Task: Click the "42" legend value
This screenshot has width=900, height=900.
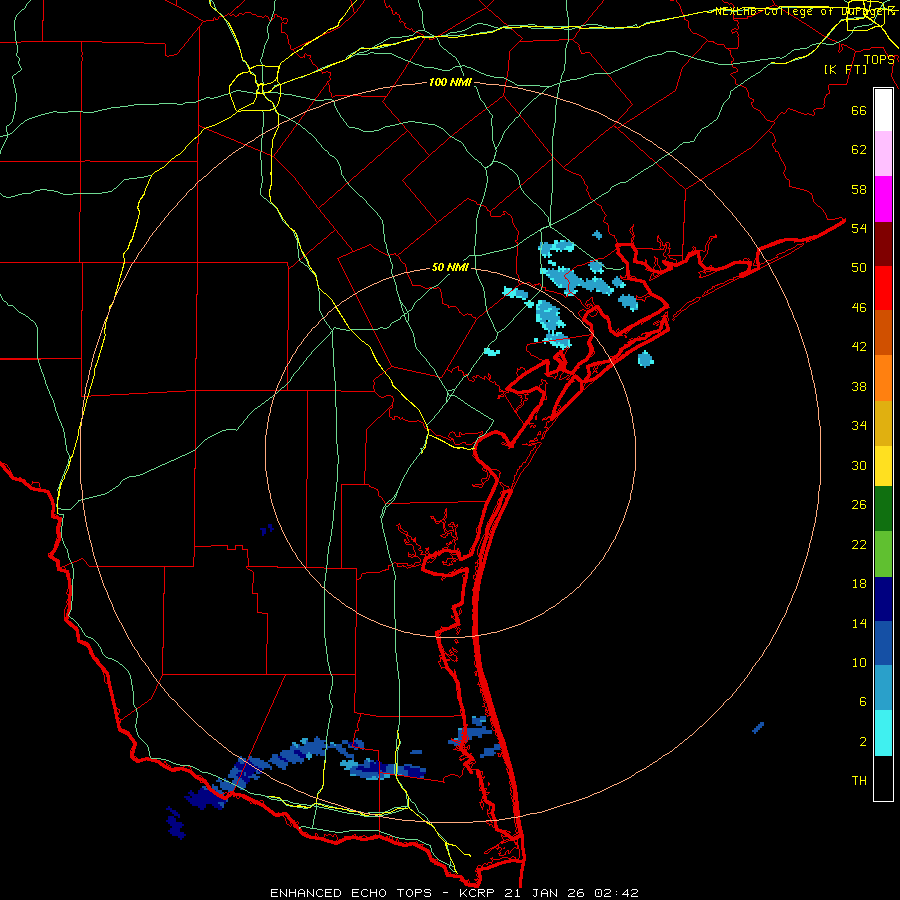Action: click(859, 346)
